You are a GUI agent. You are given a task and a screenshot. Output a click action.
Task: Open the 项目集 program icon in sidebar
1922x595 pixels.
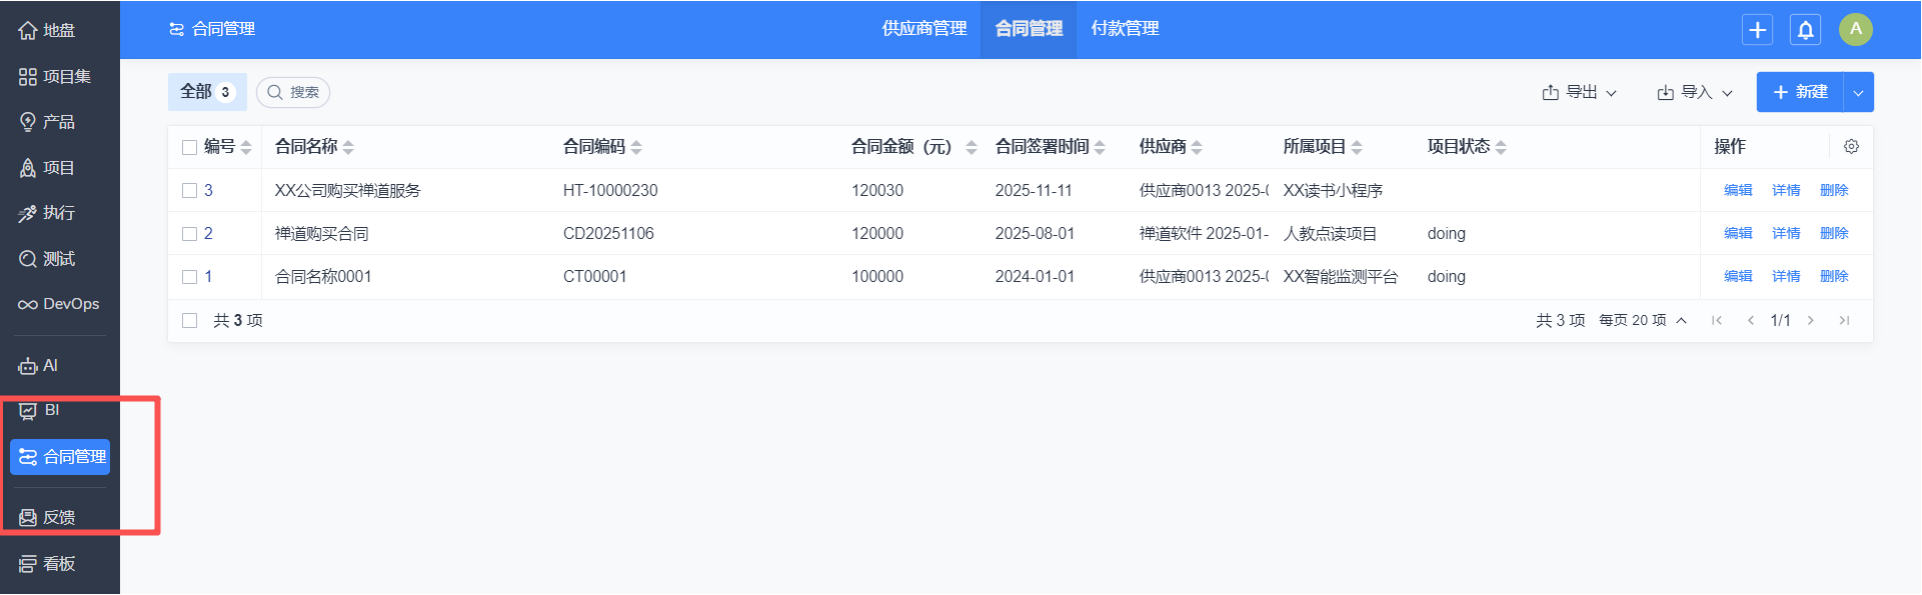coord(28,77)
